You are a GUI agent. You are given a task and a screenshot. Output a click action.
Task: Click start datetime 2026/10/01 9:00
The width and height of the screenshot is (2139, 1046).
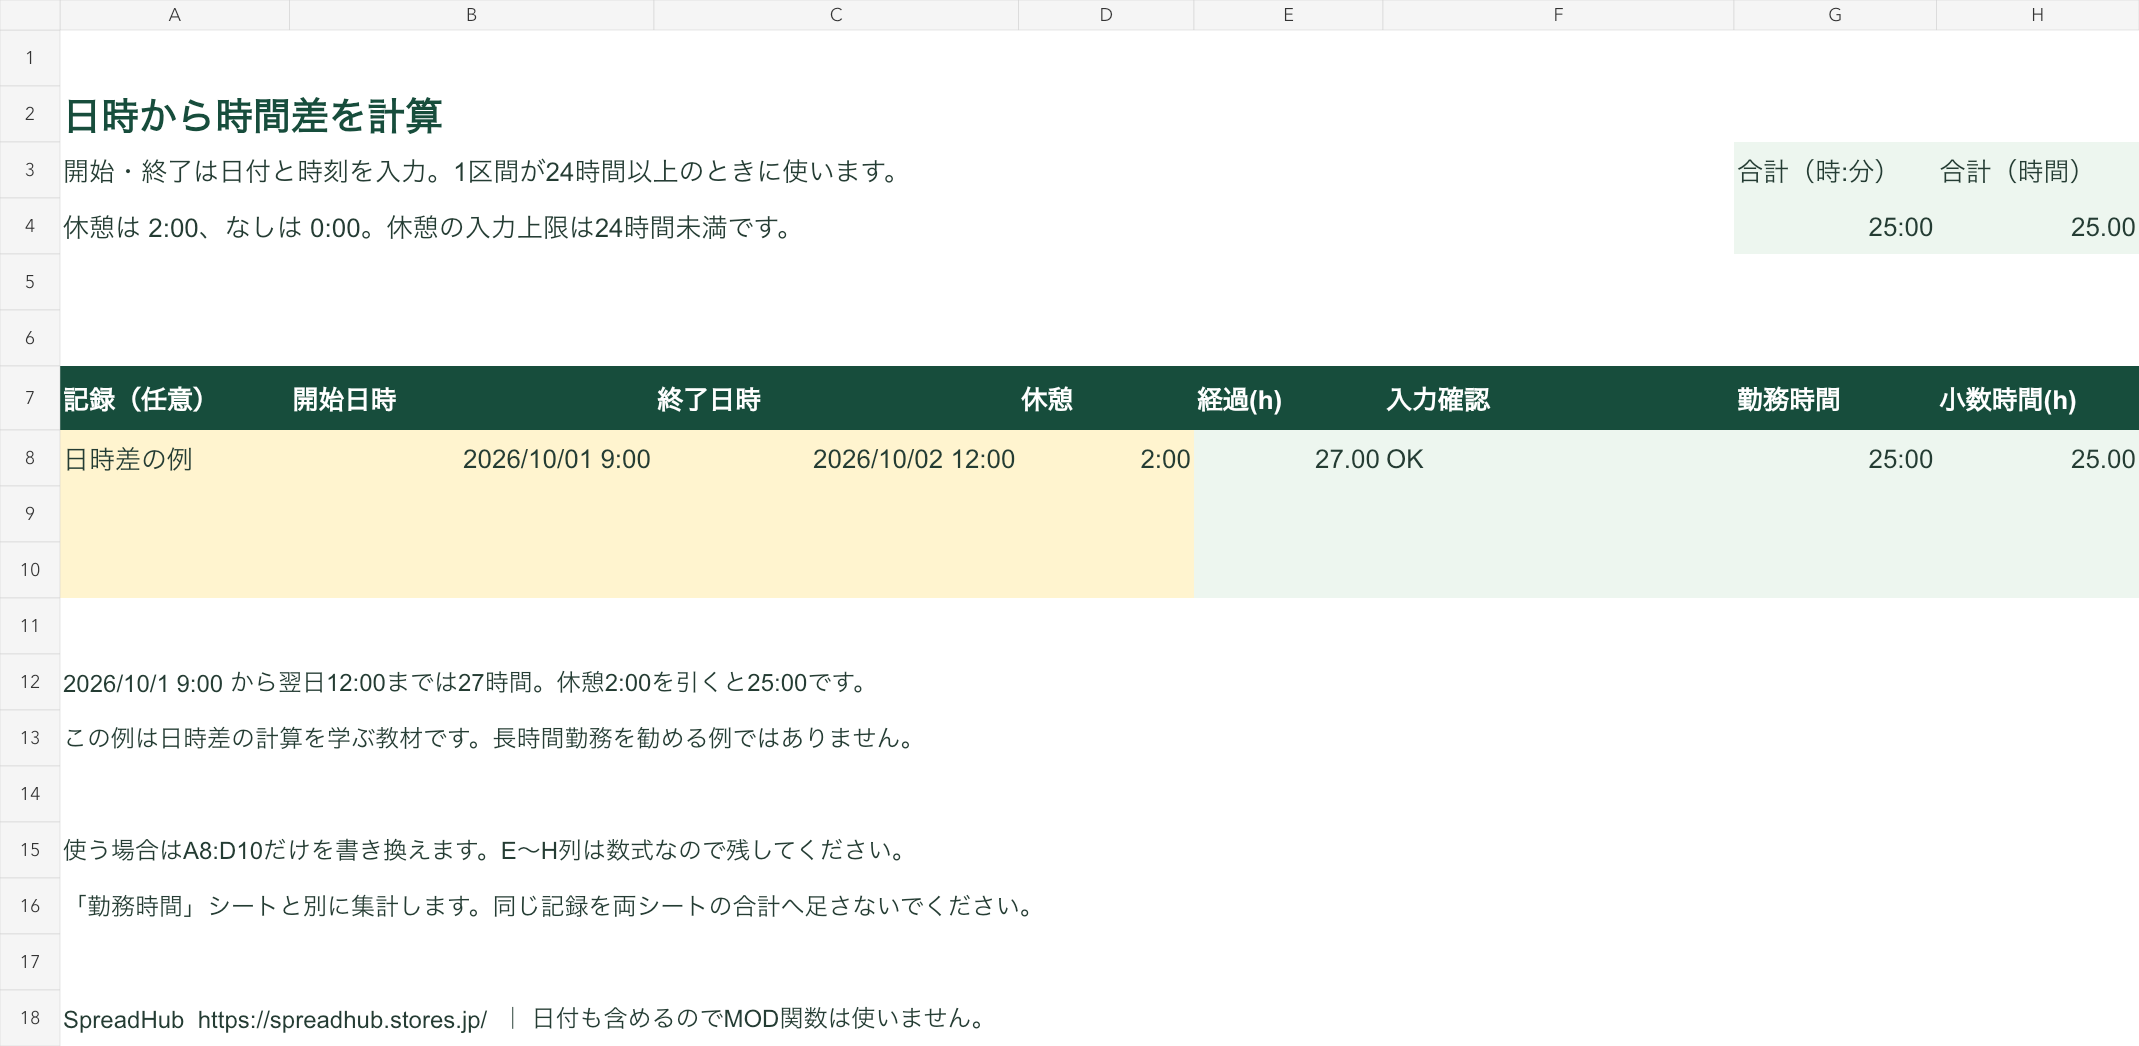tap(556, 459)
